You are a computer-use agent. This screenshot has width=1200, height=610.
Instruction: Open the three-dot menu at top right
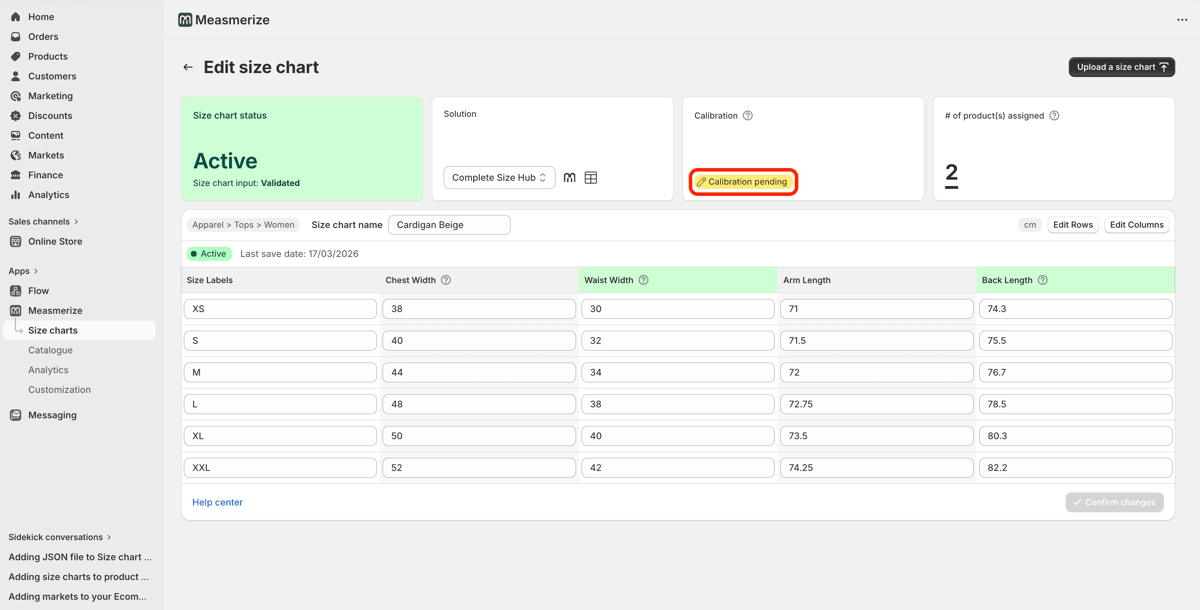1182,20
